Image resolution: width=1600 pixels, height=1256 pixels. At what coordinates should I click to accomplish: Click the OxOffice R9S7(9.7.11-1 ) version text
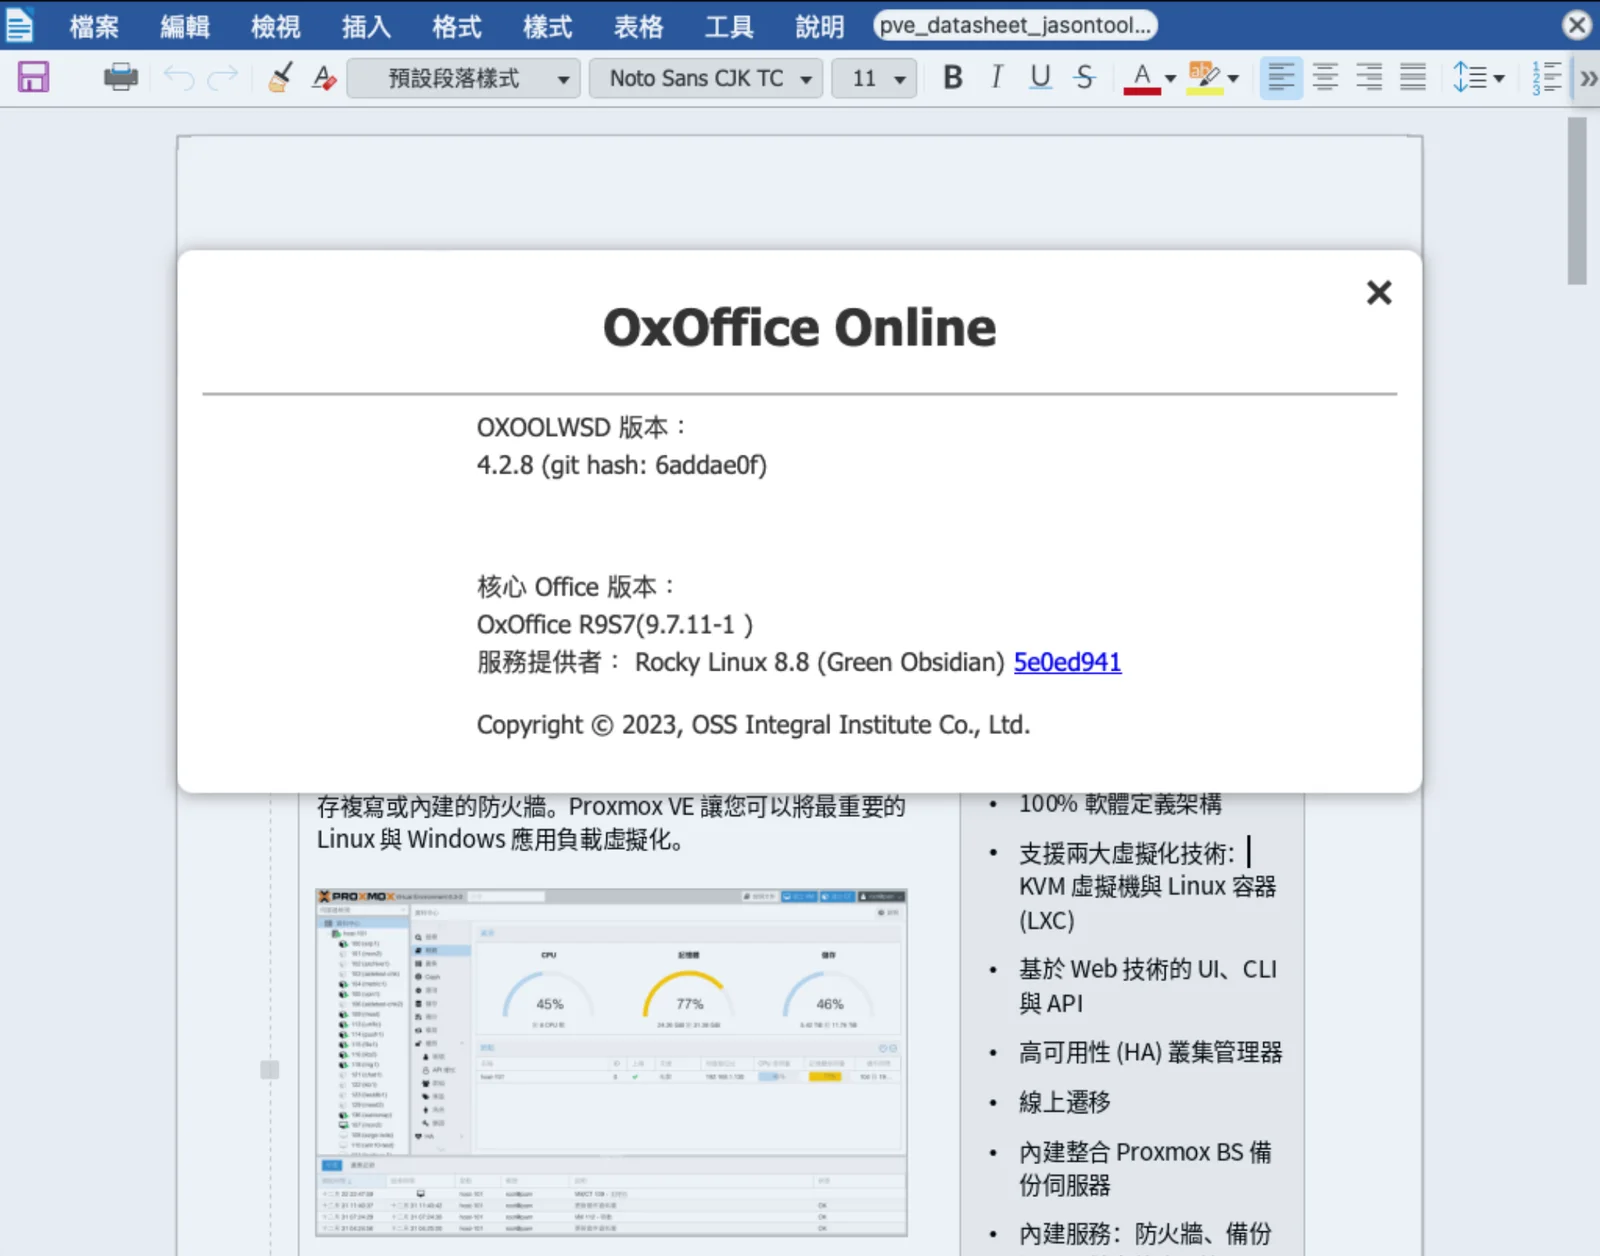click(x=615, y=624)
